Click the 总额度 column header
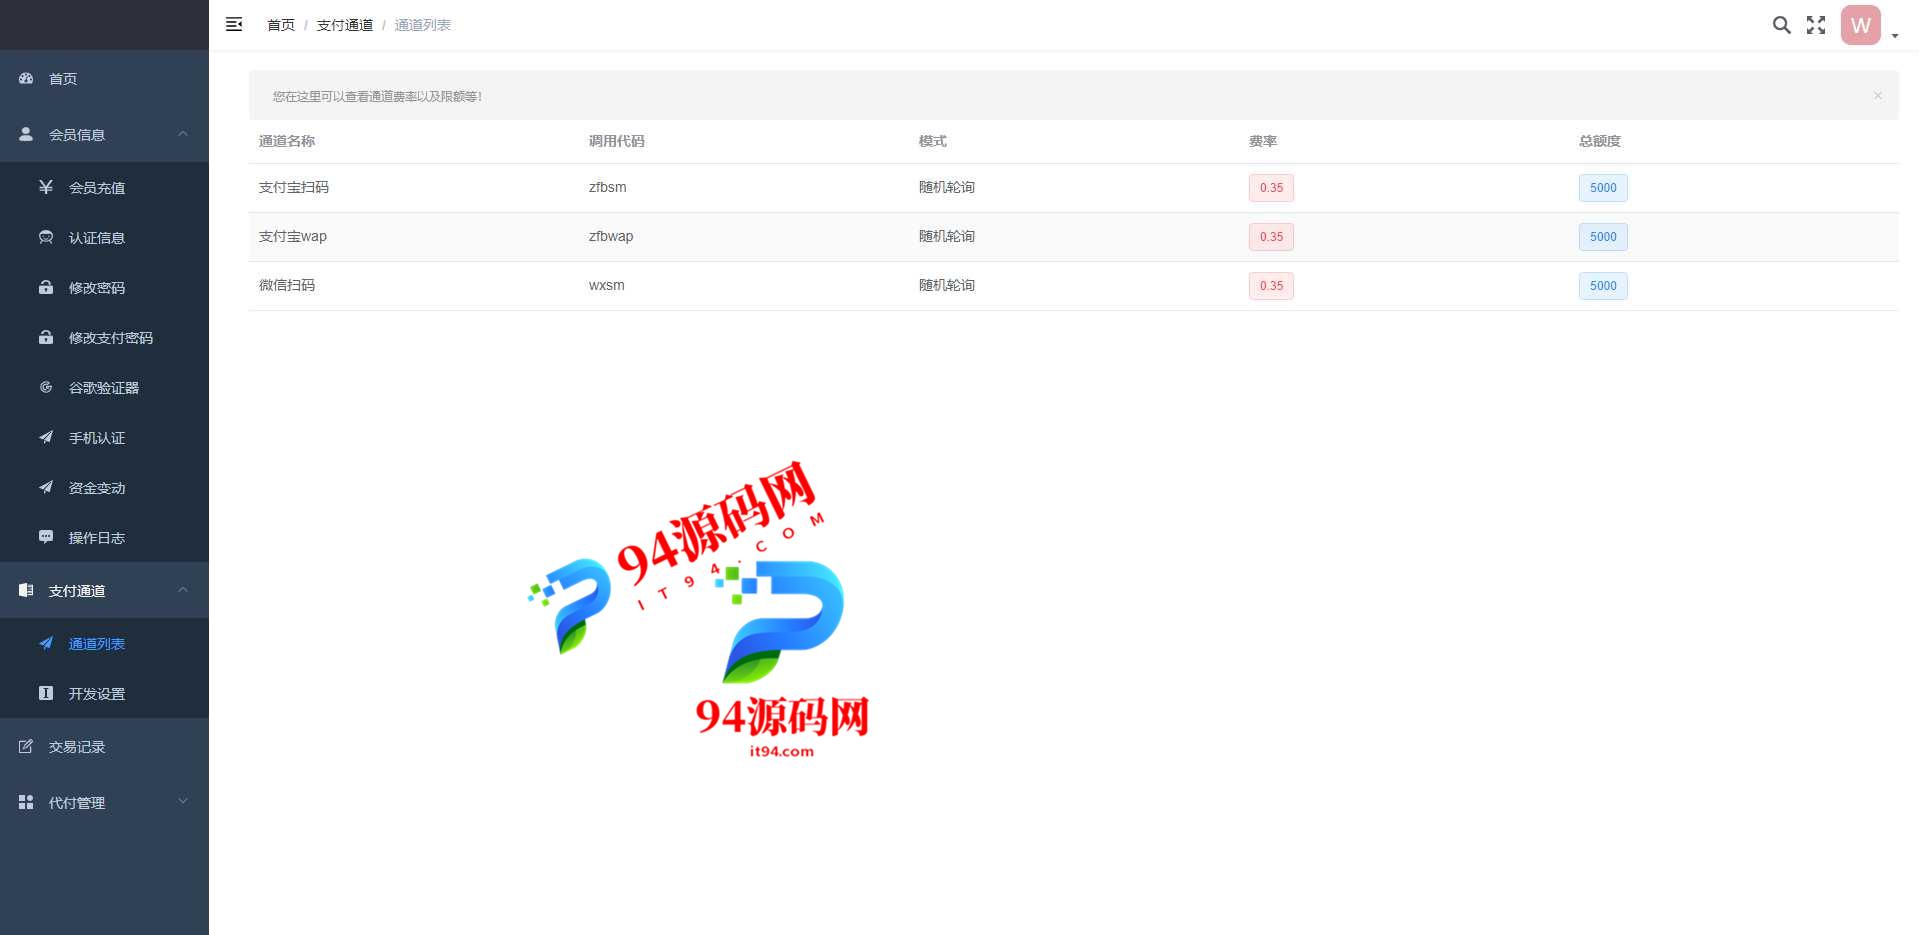Image resolution: width=1919 pixels, height=935 pixels. coord(1600,141)
